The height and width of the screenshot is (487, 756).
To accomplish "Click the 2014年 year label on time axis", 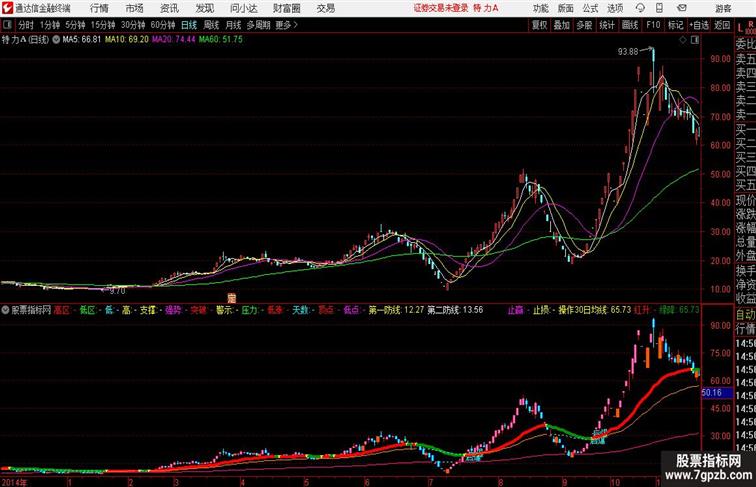I will point(14,482).
